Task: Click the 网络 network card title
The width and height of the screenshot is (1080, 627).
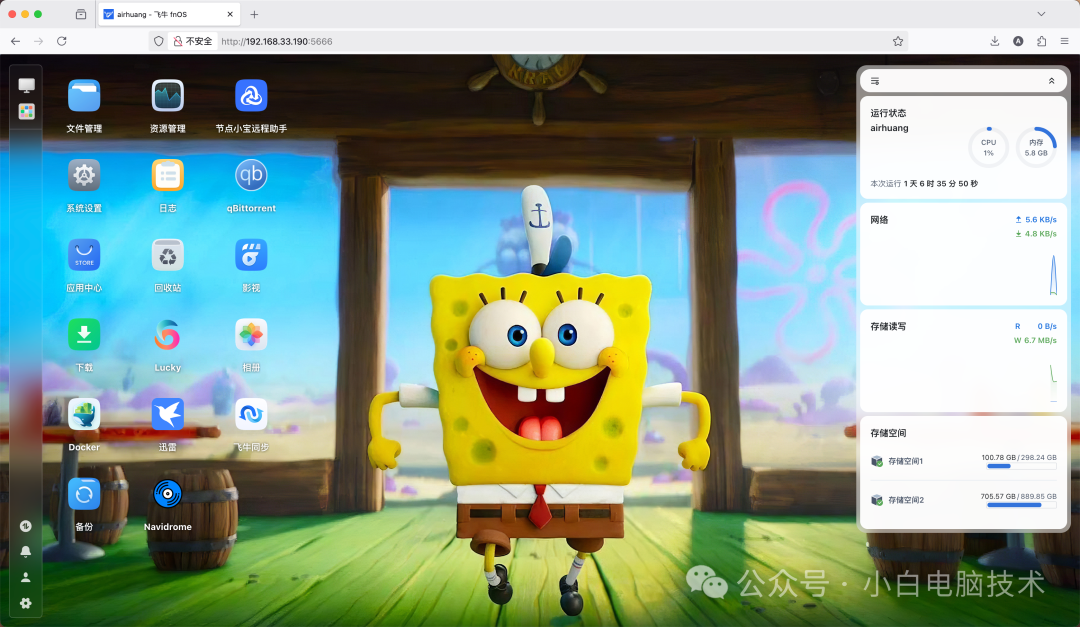Action: coord(879,220)
